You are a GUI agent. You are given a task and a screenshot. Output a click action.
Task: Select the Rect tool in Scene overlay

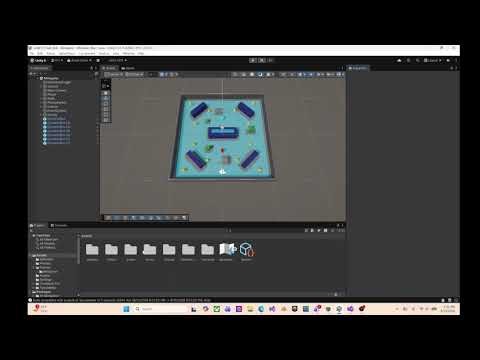[x=106, y=114]
